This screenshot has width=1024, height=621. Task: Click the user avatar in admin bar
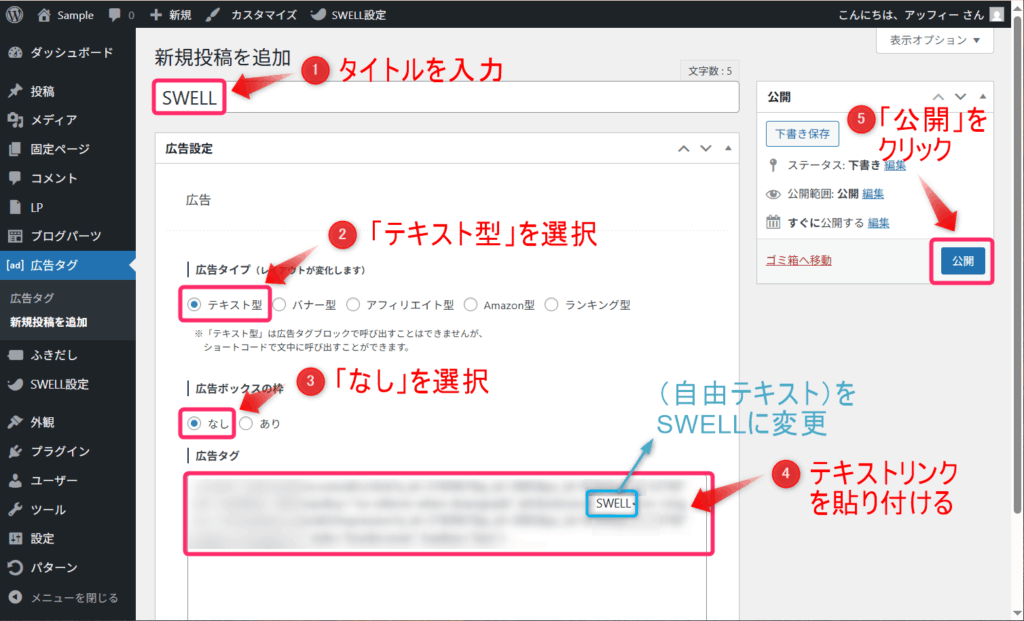(997, 14)
